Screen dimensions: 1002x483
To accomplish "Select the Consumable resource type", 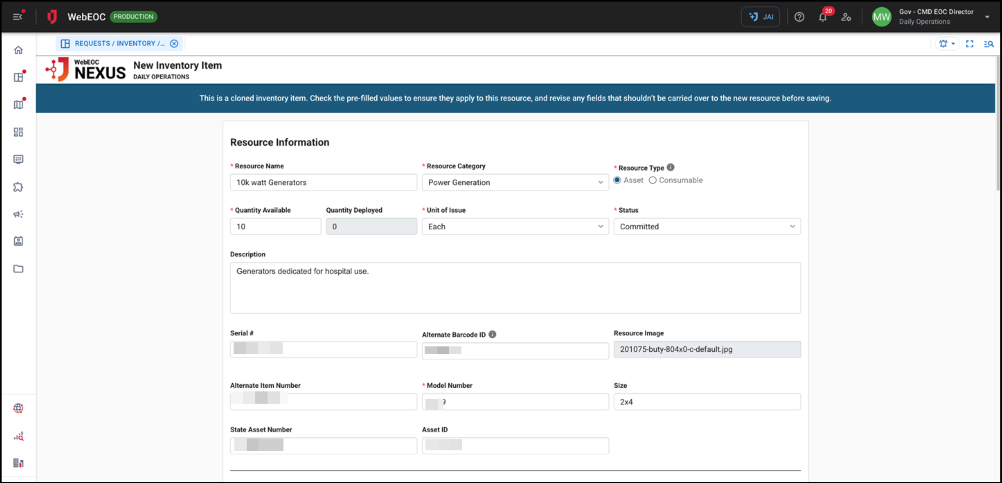I will [653, 181].
